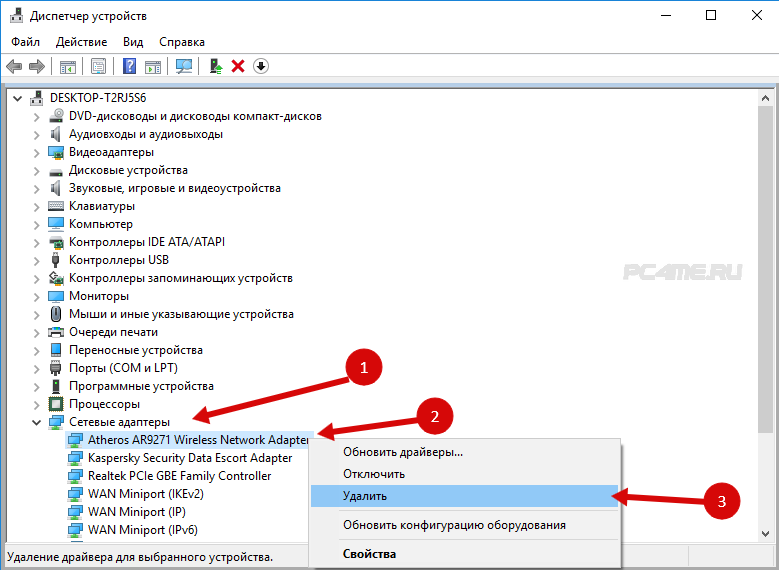This screenshot has width=779, height=570.
Task: Choose Обновить конфигурацию оборудования menu entry
Action: pos(465,525)
